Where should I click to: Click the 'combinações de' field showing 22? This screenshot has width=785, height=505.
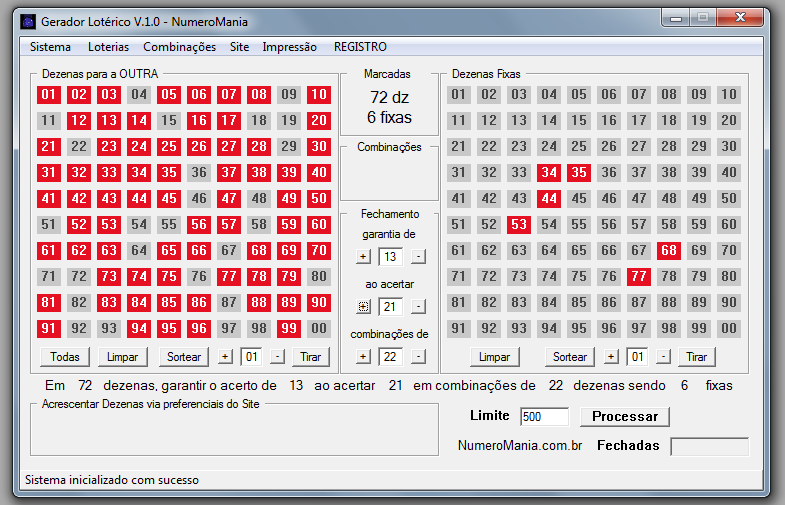pyautogui.click(x=390, y=356)
